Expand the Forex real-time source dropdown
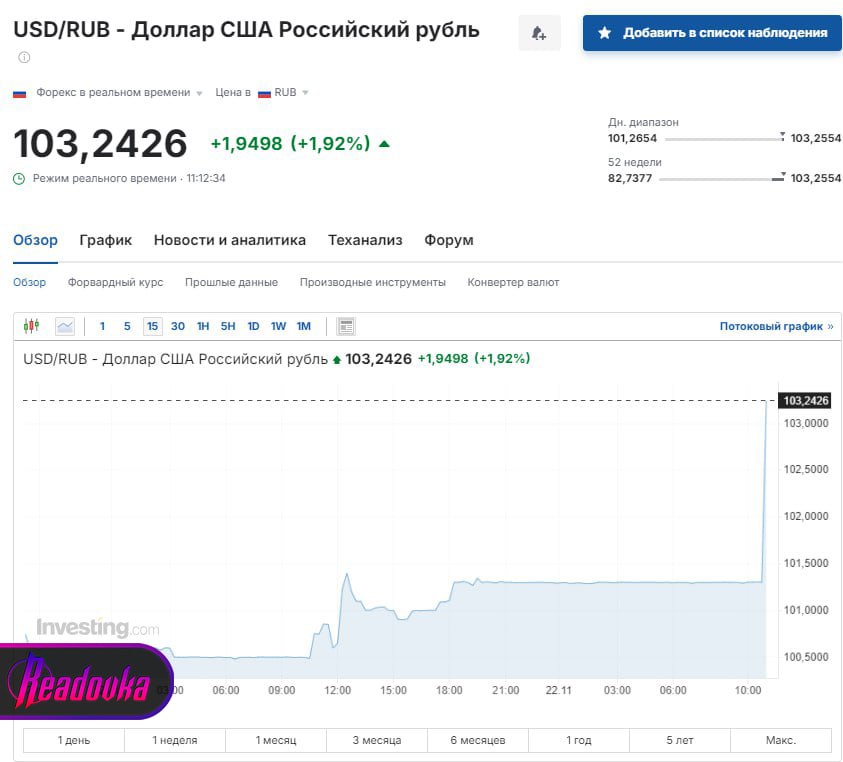This screenshot has height=762, width=843. tap(199, 93)
